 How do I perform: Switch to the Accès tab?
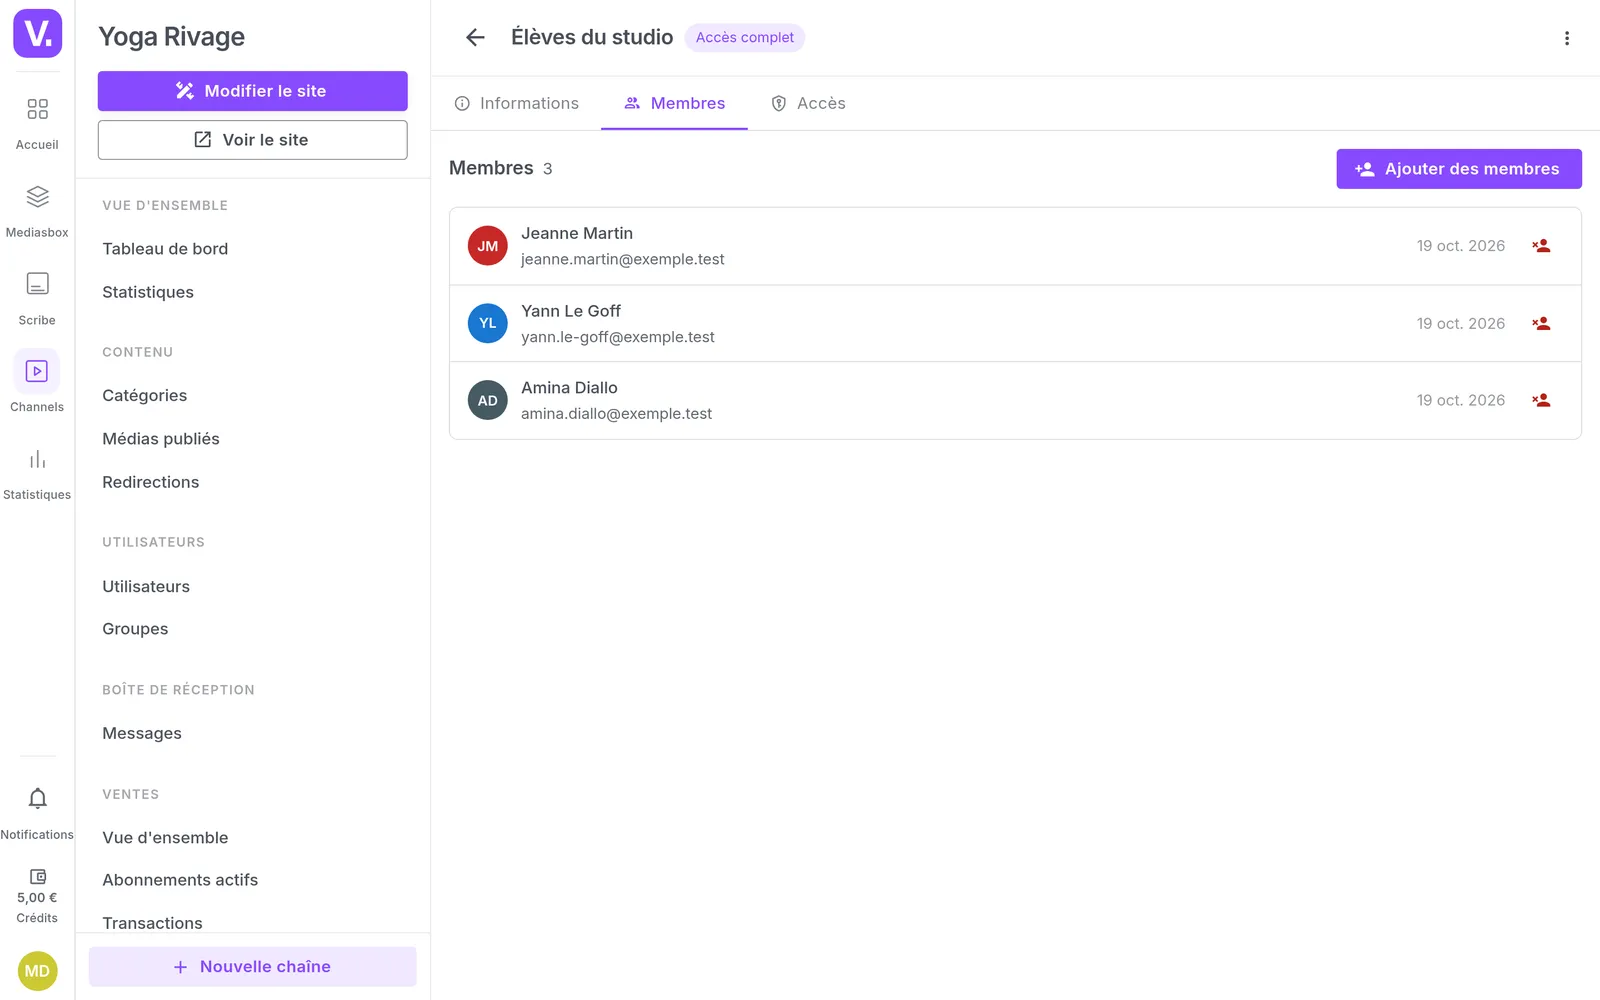coord(808,103)
